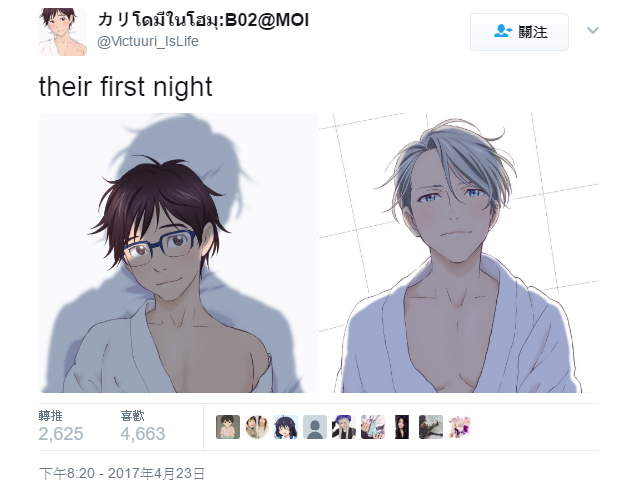Viewport: 637px width, 490px height.
Task: Open the last pink floral liker avatar
Action: pyautogui.click(x=460, y=427)
